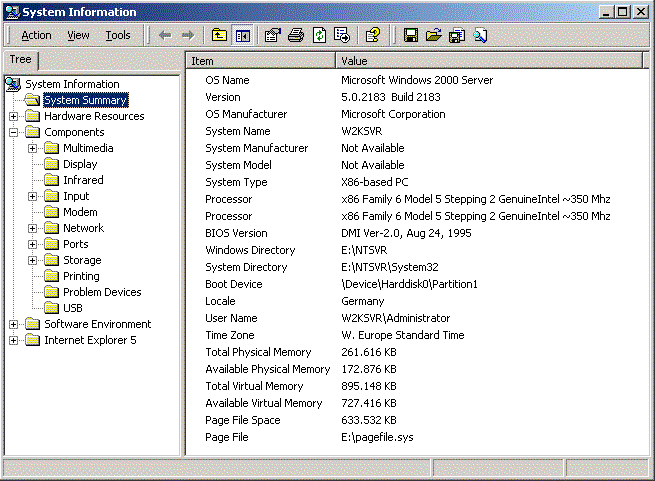The height and width of the screenshot is (481, 655).
Task: Expand the Internet Explorer 5 node
Action: (14, 341)
